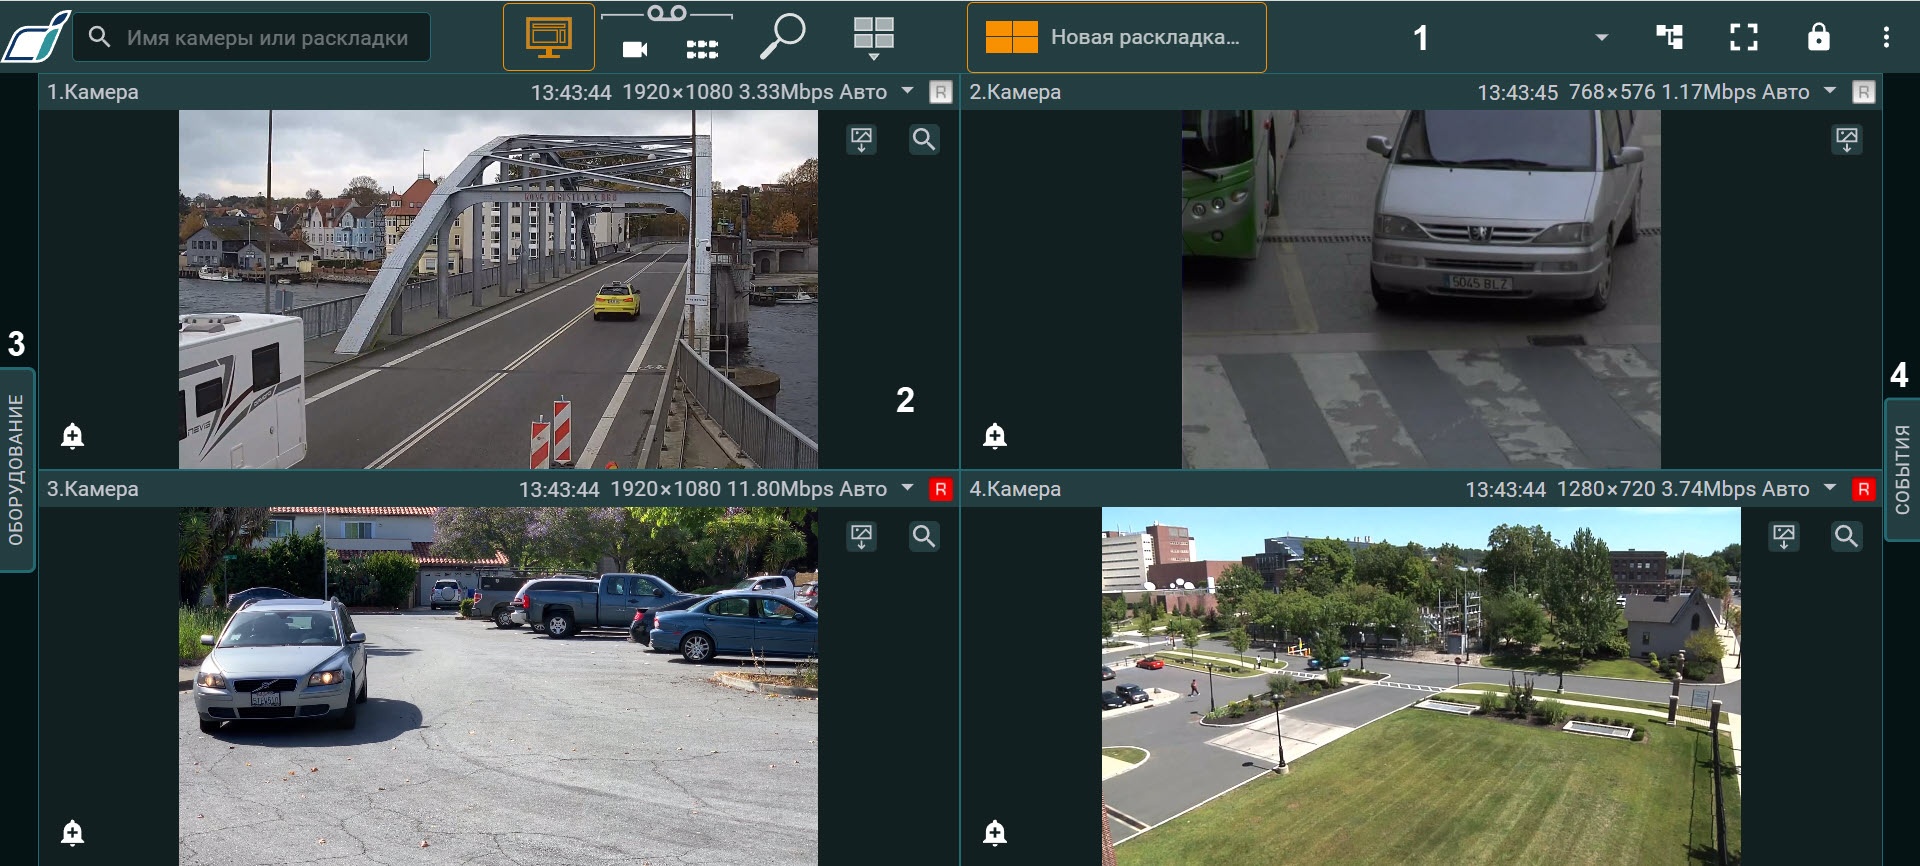
Task: Open the layout grid selection dropdown
Action: click(x=873, y=38)
